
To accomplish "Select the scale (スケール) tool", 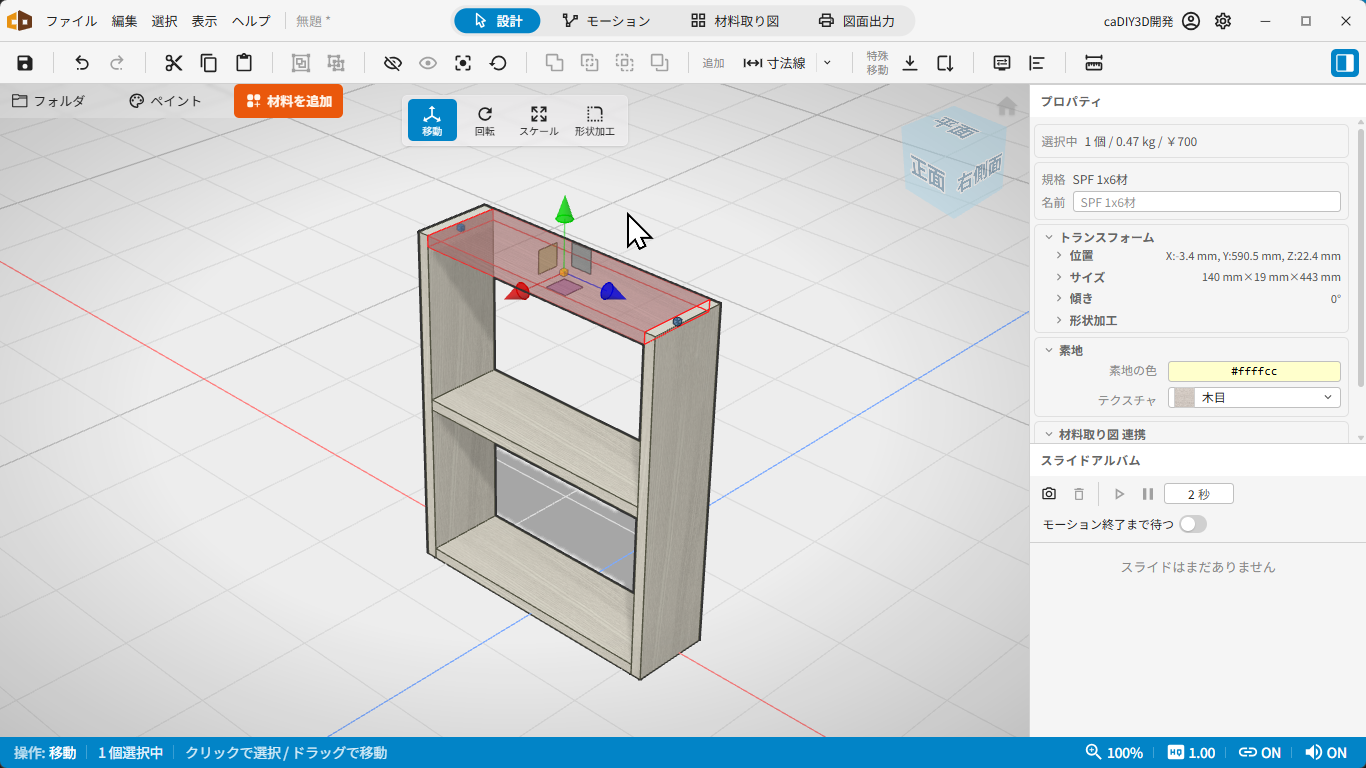I will point(539,120).
